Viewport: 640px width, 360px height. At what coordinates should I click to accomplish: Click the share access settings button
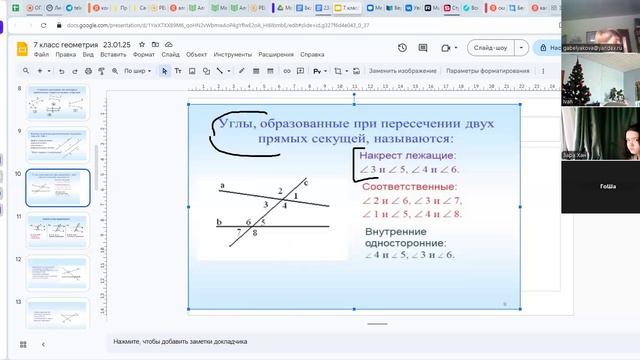click(548, 48)
